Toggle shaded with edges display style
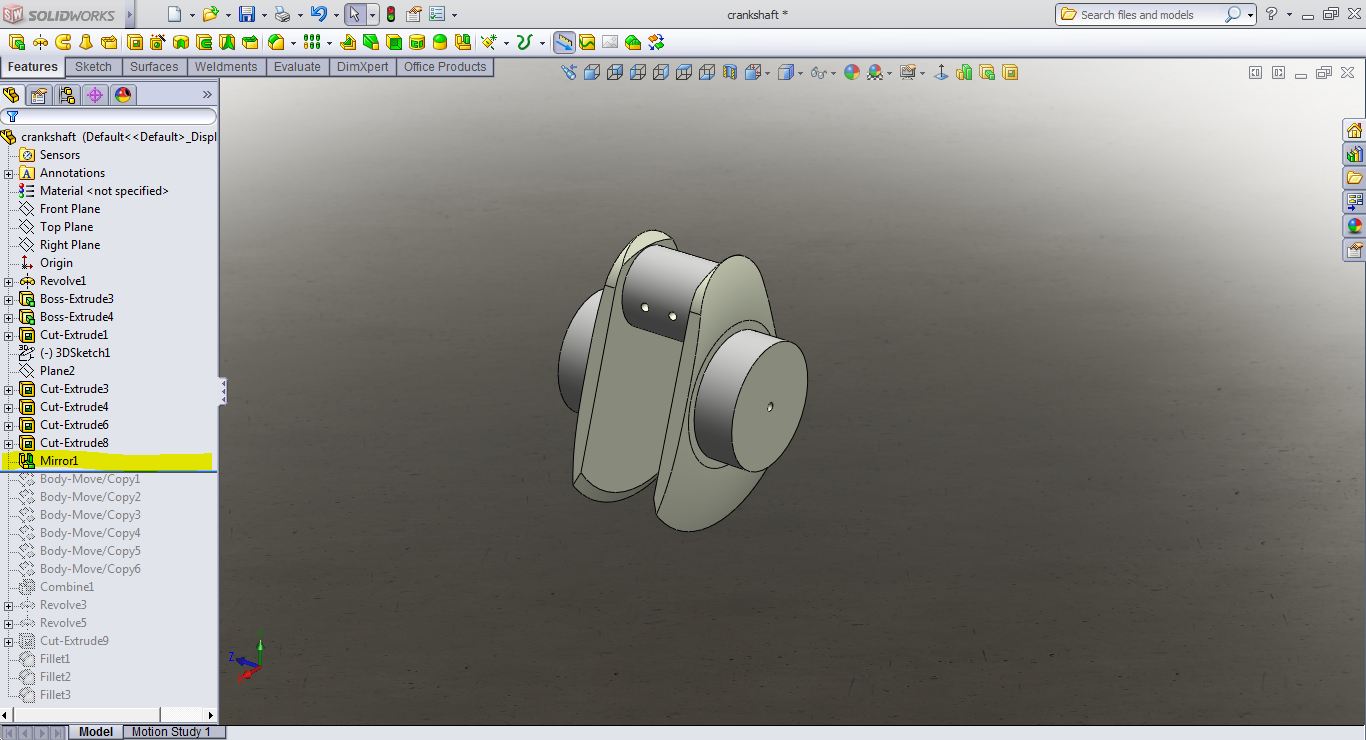The image size is (1366, 740). [x=787, y=72]
